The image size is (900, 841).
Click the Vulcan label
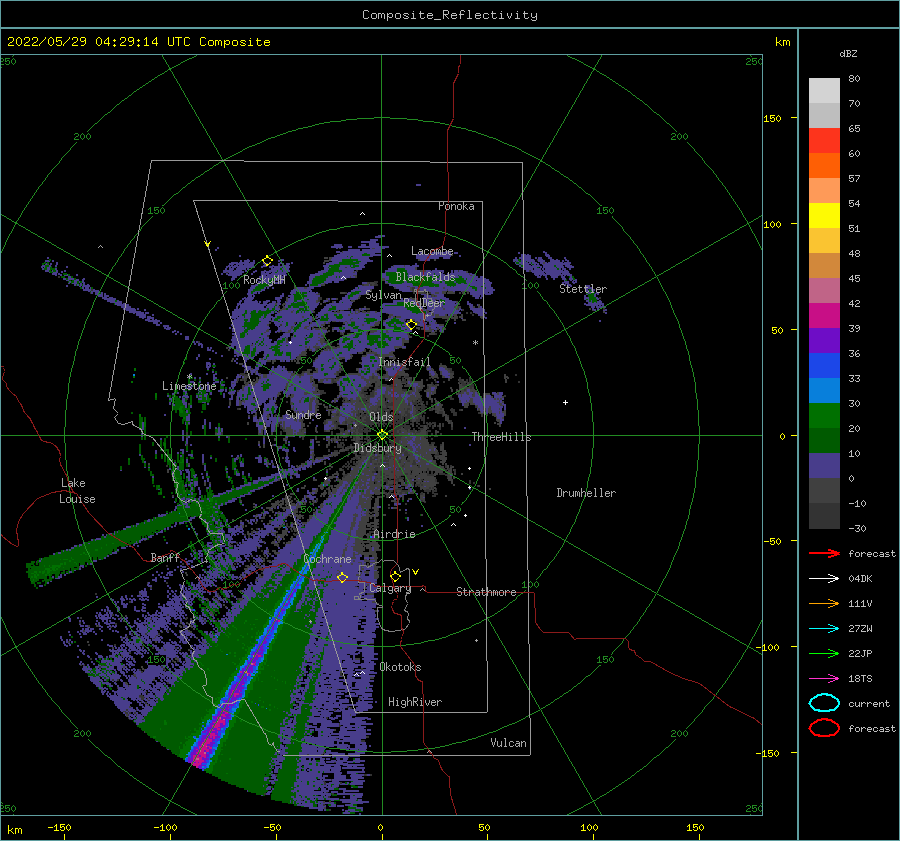point(509,743)
